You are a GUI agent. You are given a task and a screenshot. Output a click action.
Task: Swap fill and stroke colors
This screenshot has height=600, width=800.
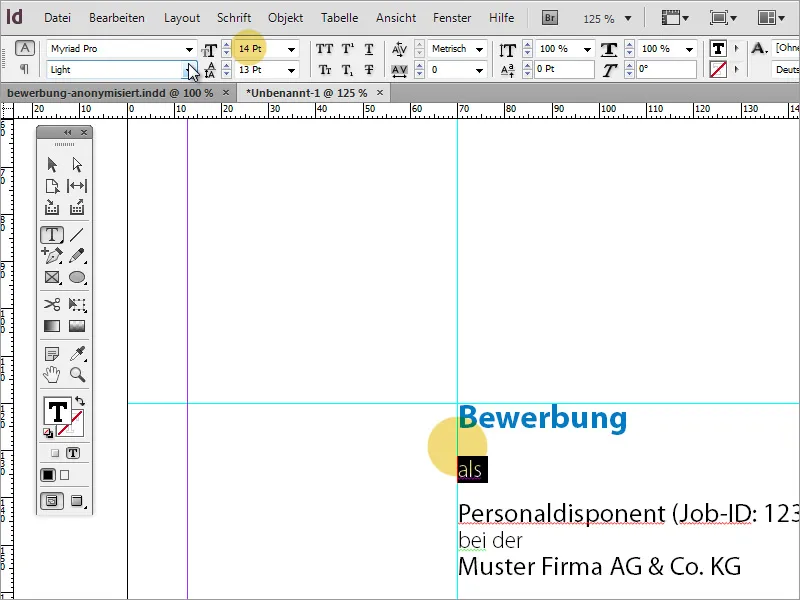80,401
